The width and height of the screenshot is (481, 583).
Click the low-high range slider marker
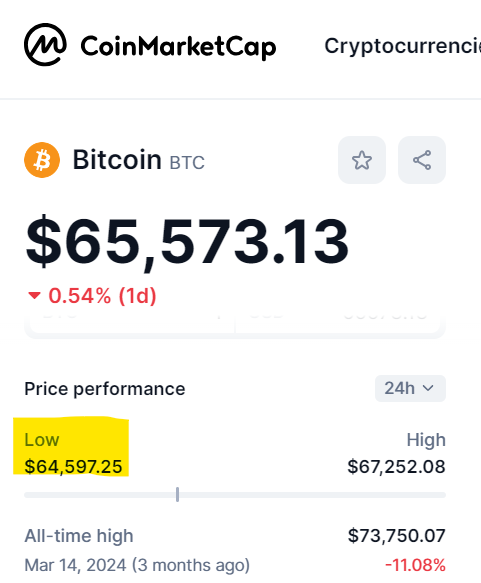tap(177, 495)
